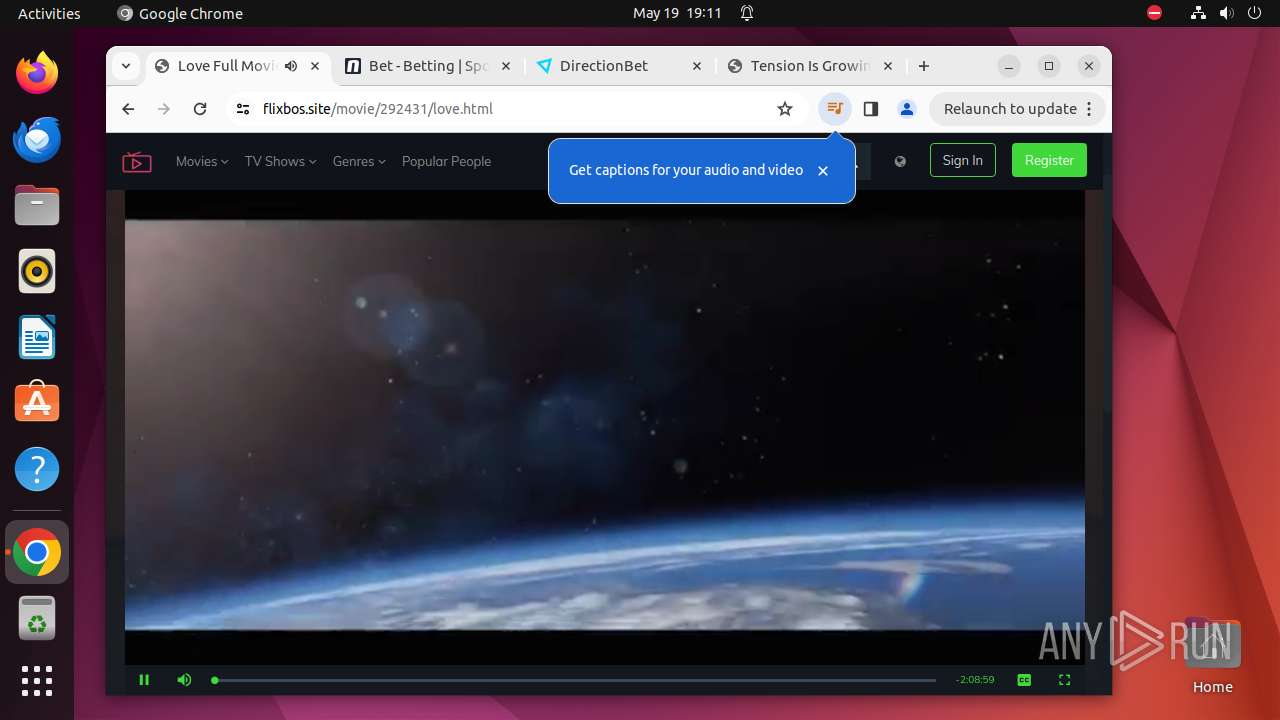Open the media controls toolbar icon
Viewport: 1280px width, 720px height.
coord(835,109)
